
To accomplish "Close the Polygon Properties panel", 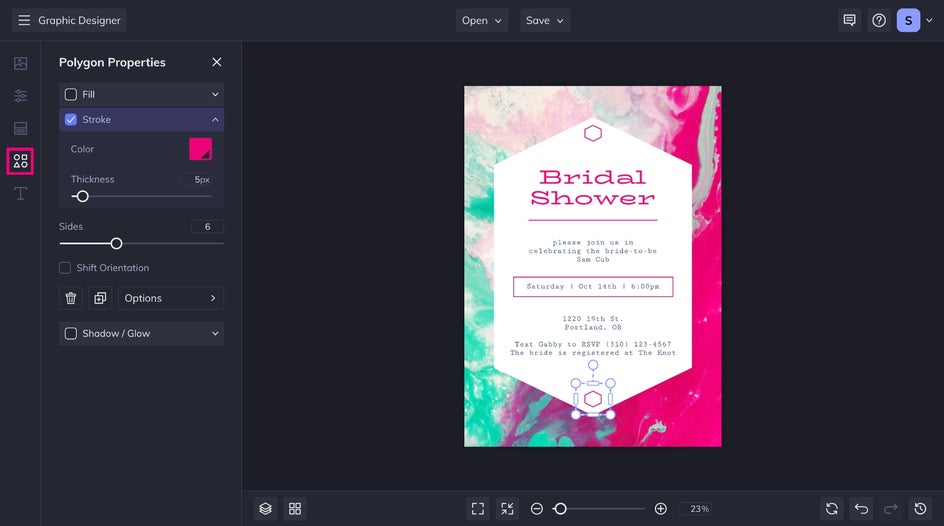I will coord(217,62).
